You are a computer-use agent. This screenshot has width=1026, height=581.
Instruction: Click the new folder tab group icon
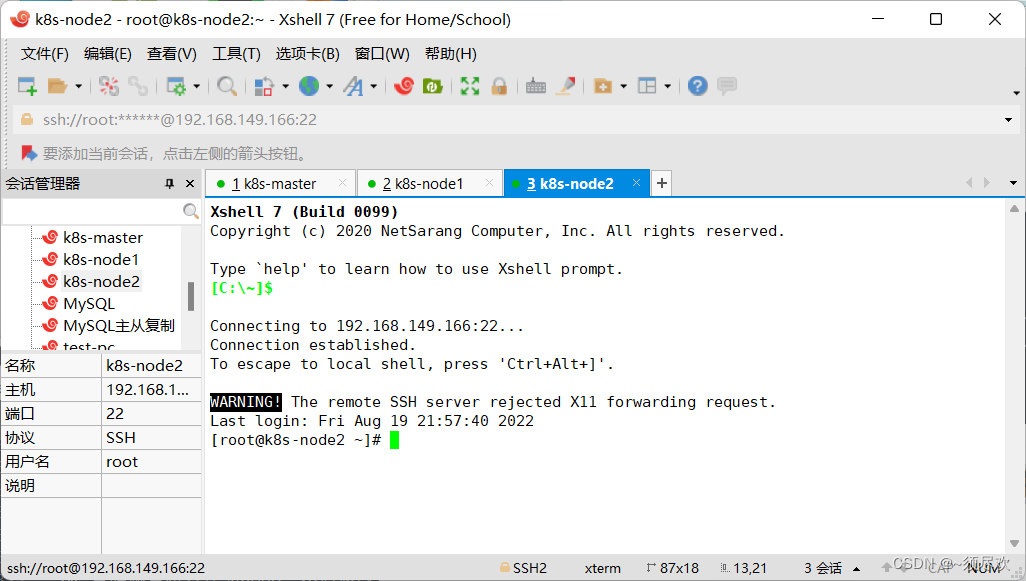[x=603, y=86]
